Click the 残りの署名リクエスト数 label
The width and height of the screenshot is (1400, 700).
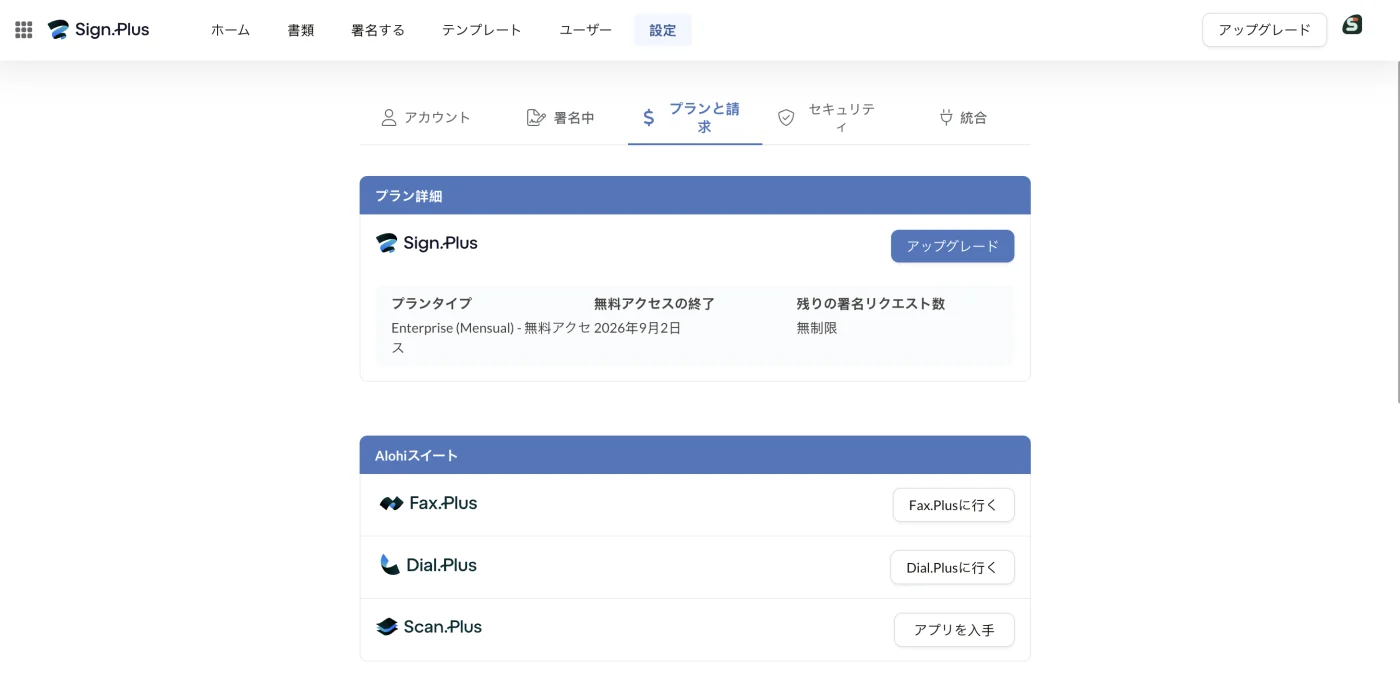click(x=871, y=303)
